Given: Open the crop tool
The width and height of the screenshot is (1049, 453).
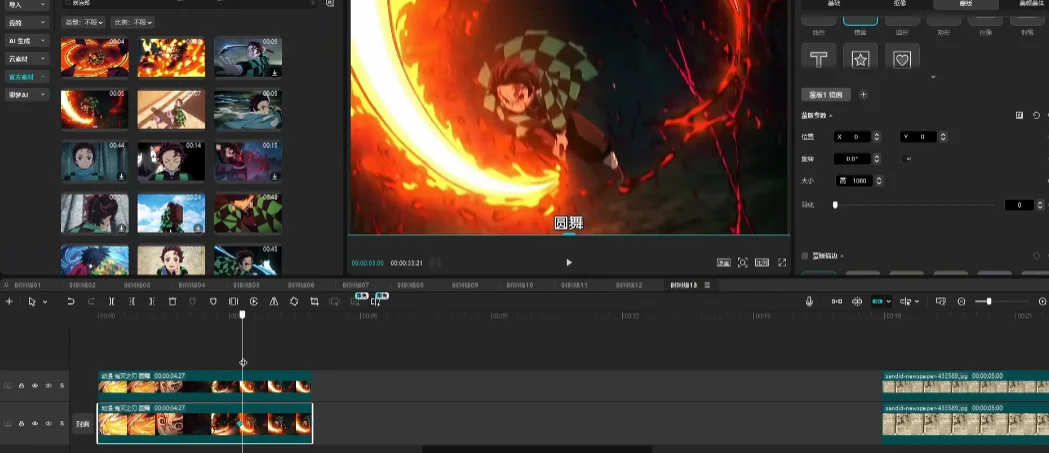Looking at the screenshot, I should pyautogui.click(x=314, y=302).
